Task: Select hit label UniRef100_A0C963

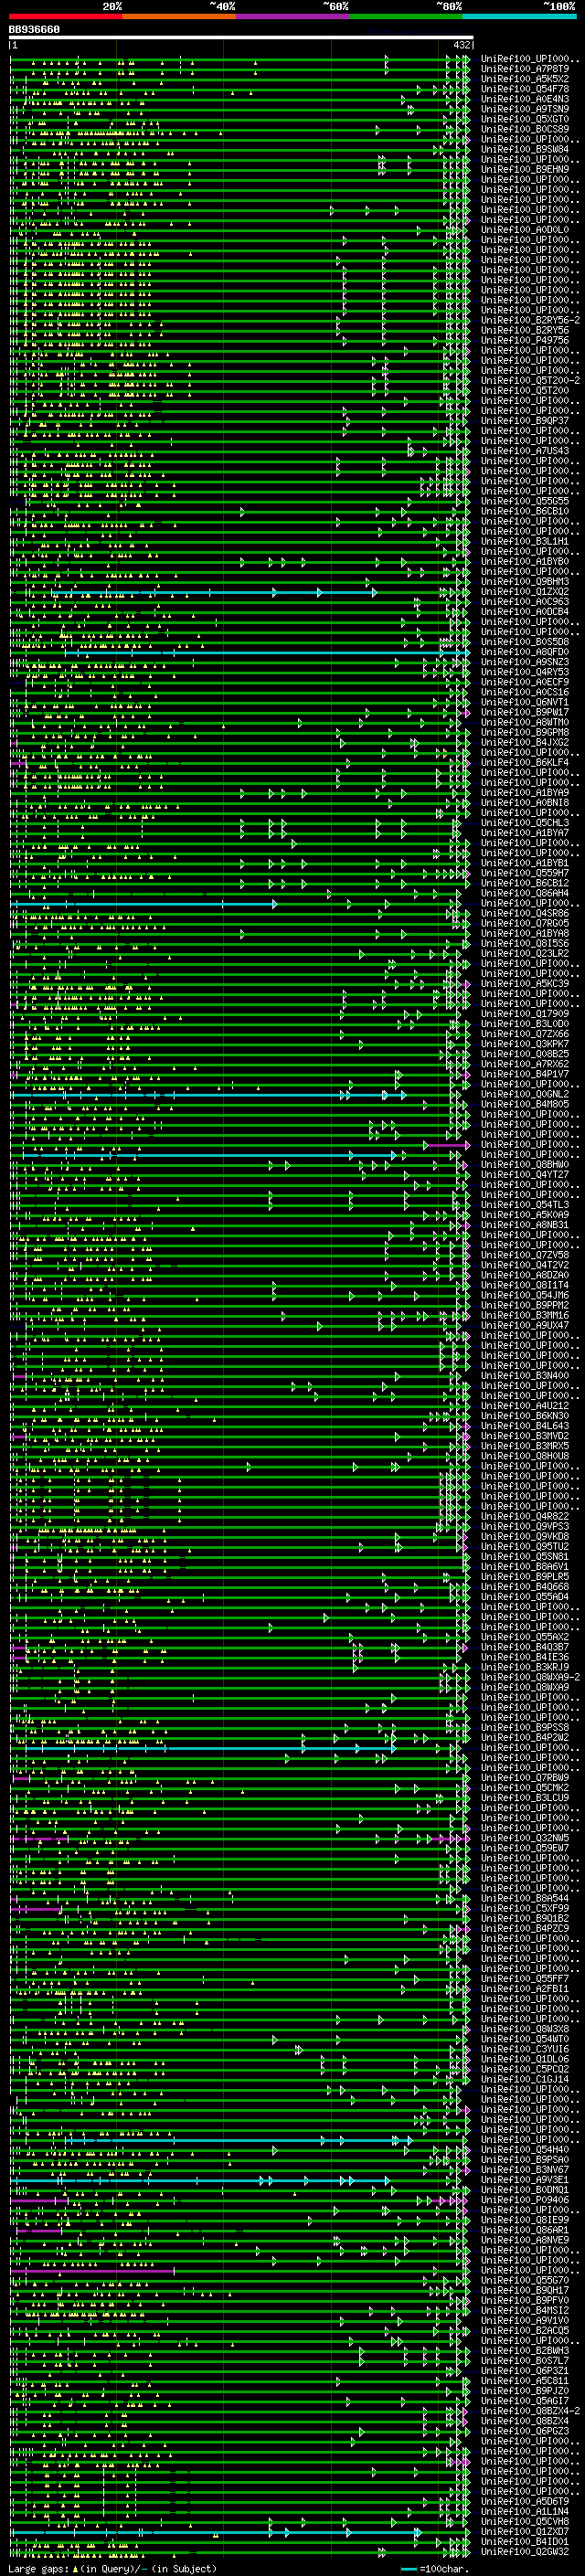Action: [525, 601]
